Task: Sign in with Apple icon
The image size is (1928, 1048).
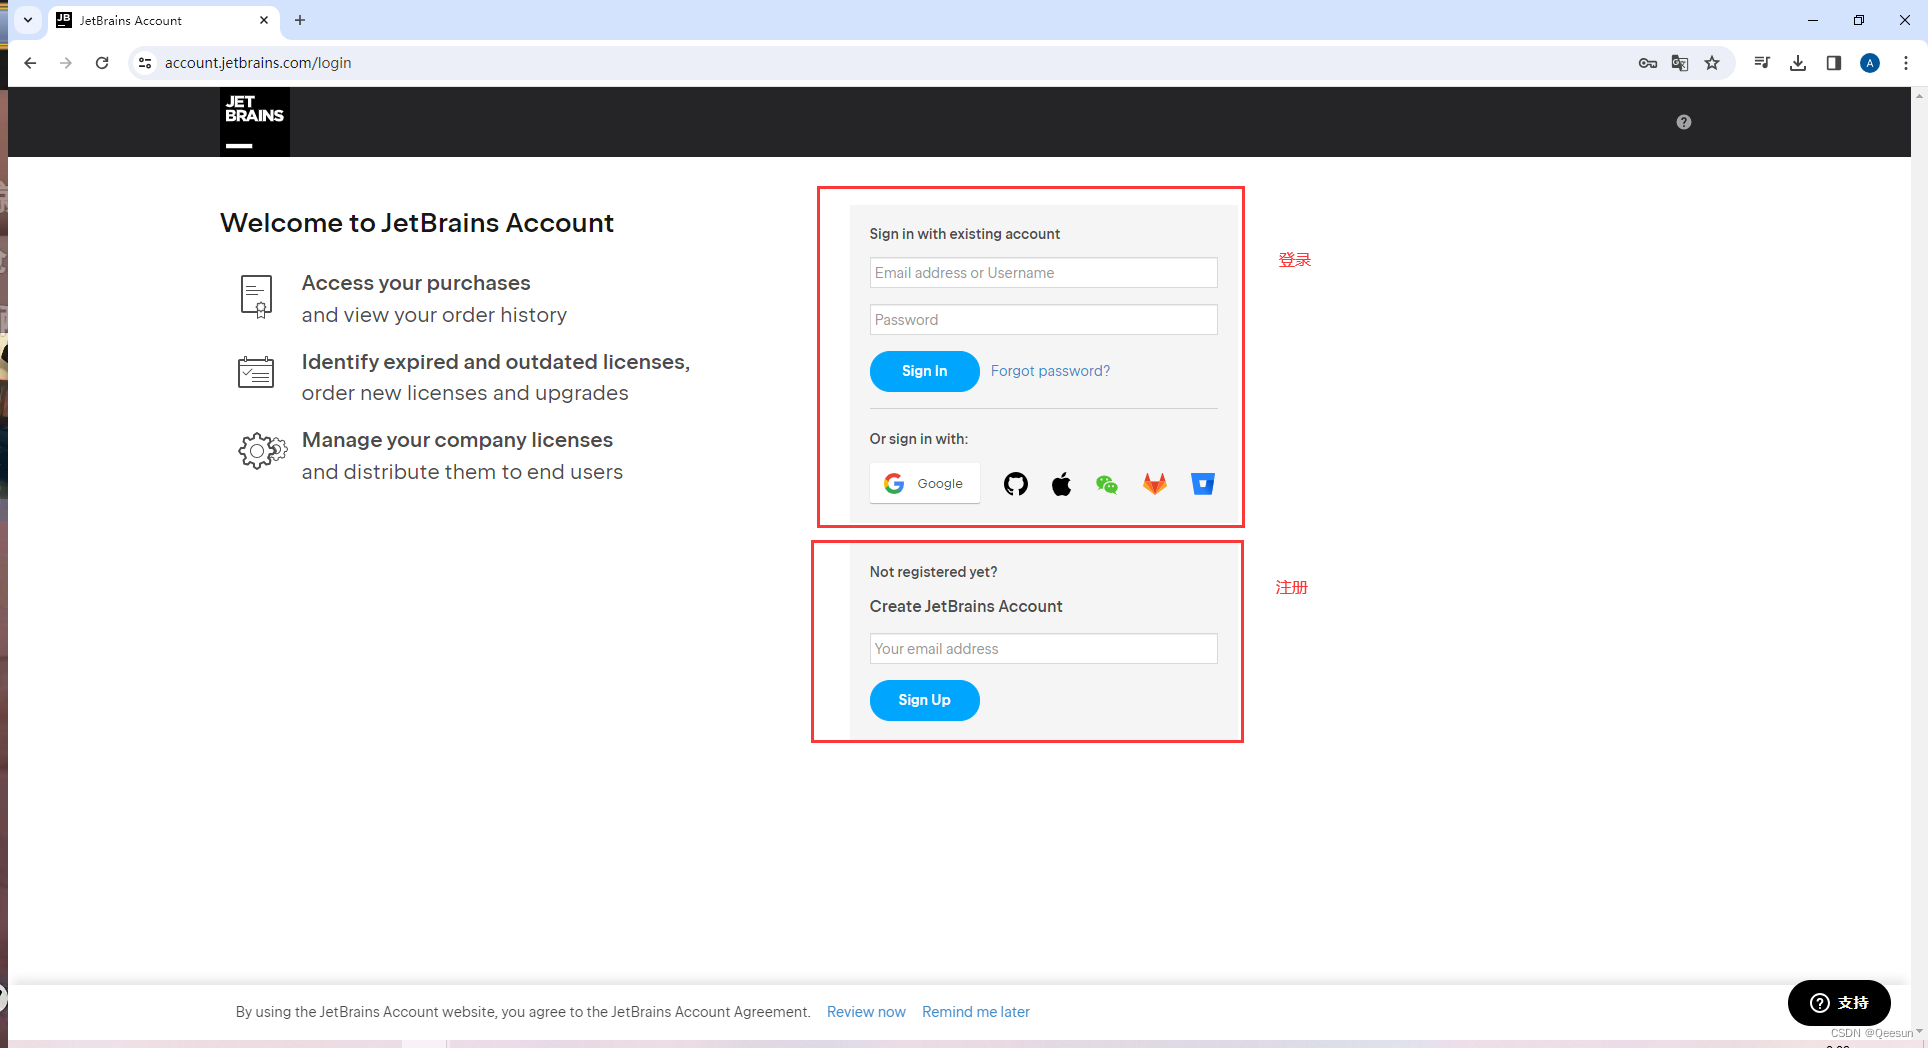Action: tap(1062, 484)
